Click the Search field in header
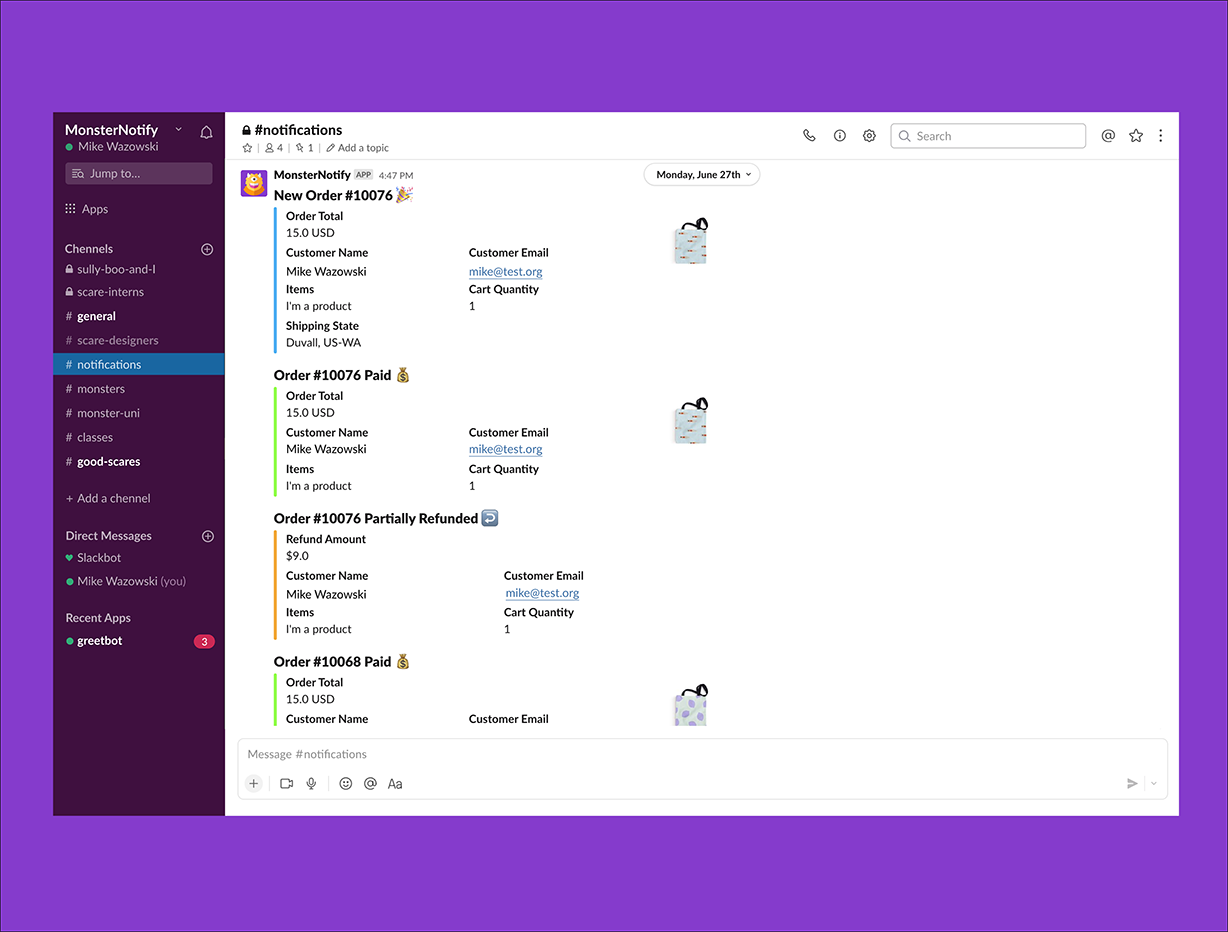Viewport: 1228px width, 932px height. (x=988, y=136)
